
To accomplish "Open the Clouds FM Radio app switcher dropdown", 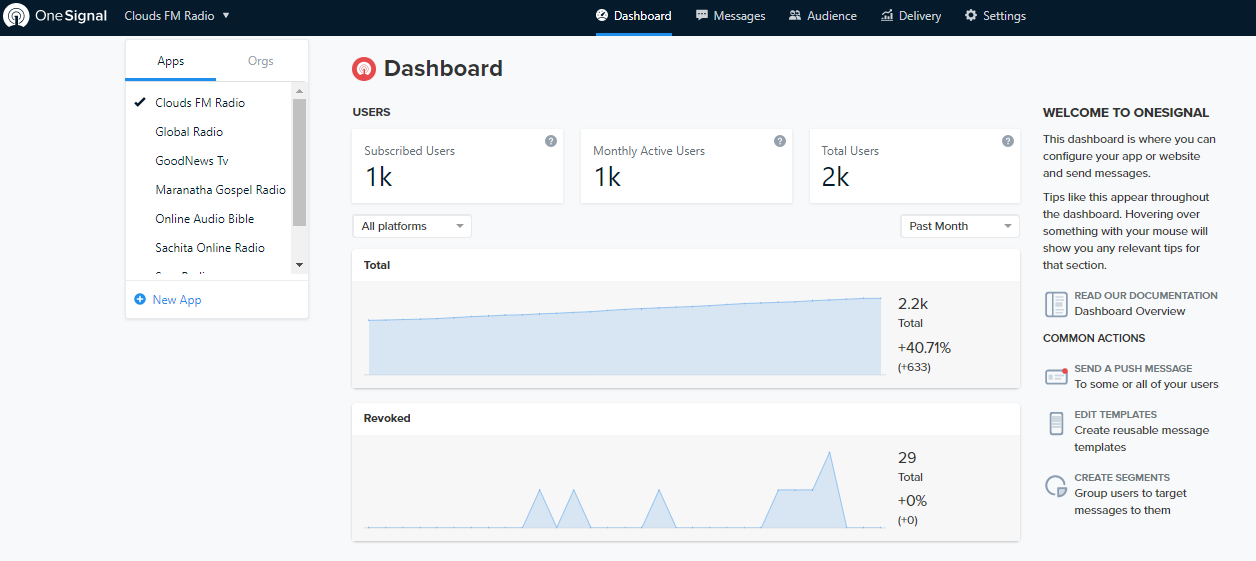I will (177, 16).
